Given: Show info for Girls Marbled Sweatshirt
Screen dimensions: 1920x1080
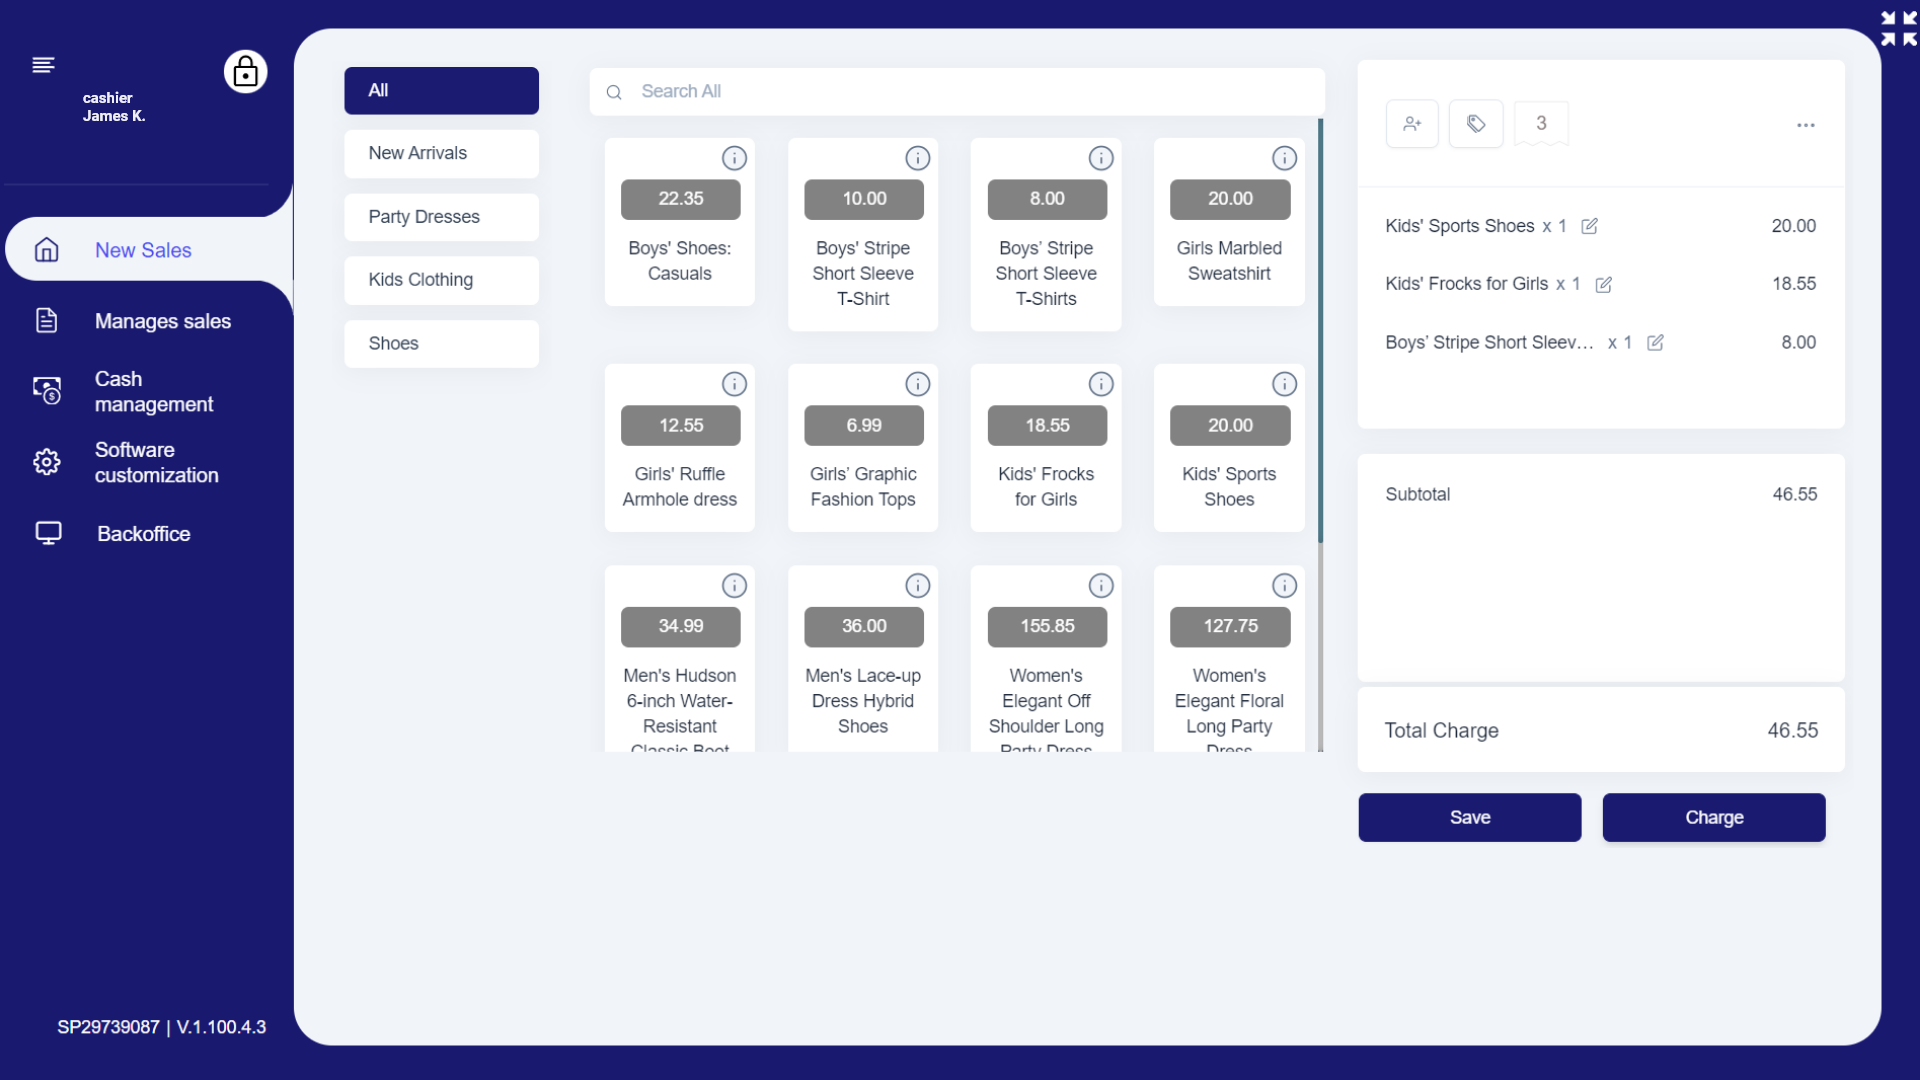Looking at the screenshot, I should [x=1284, y=158].
